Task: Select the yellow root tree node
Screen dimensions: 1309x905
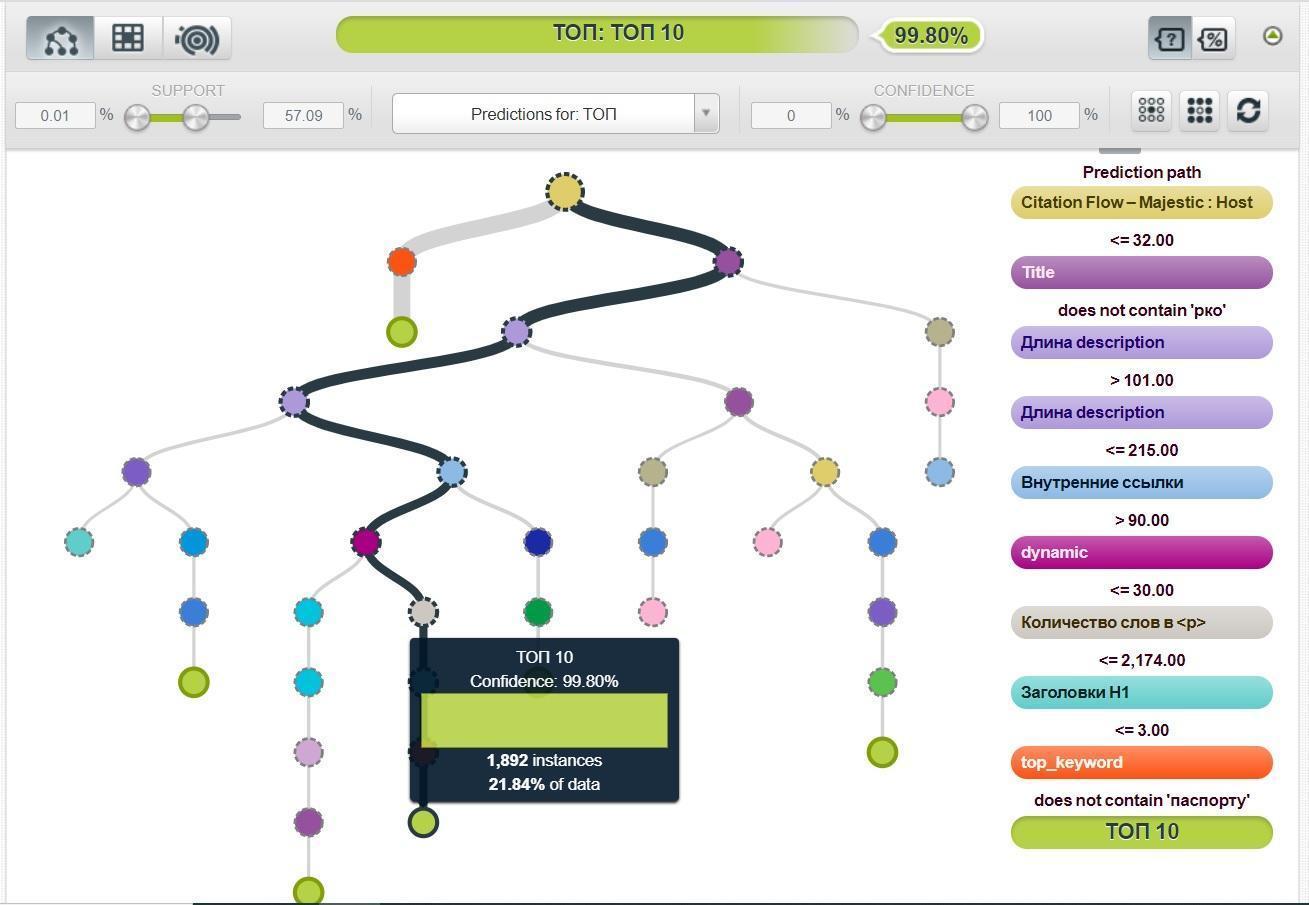Action: click(565, 191)
